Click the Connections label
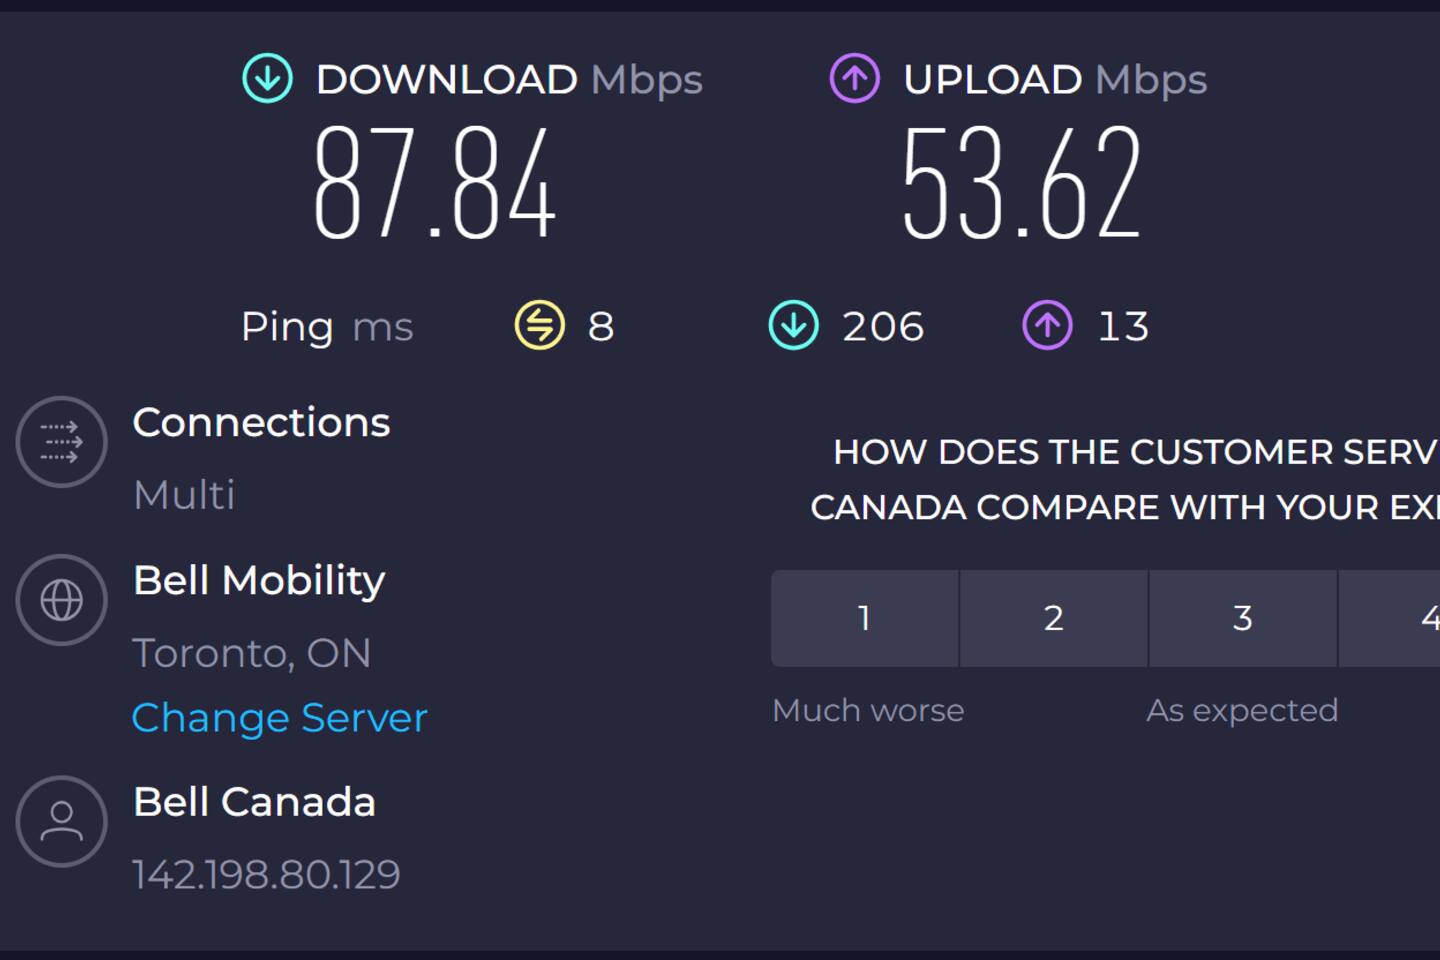 (x=261, y=422)
